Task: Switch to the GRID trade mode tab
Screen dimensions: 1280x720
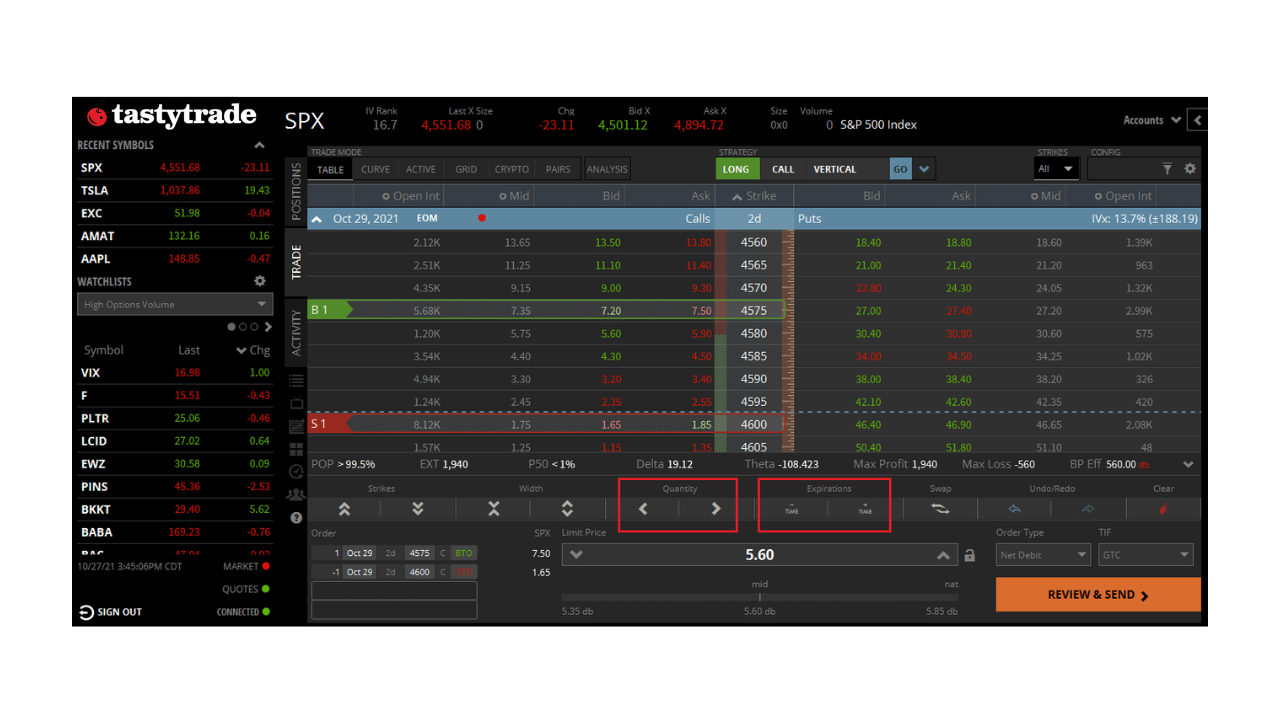Action: click(466, 169)
